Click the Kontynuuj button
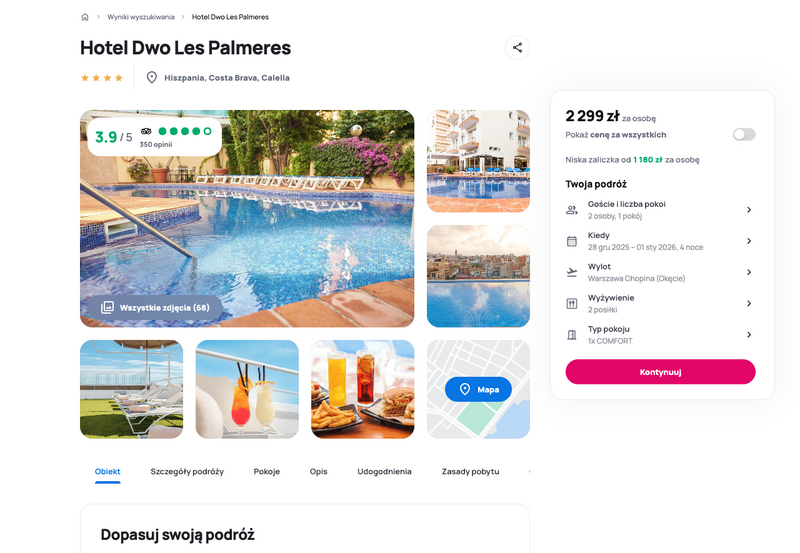 pyautogui.click(x=660, y=372)
